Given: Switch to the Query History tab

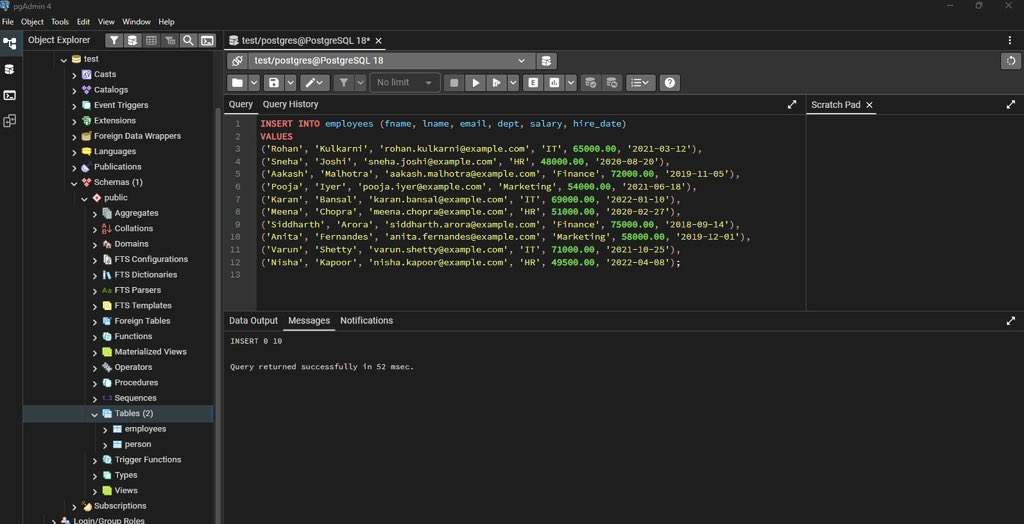Looking at the screenshot, I should [x=291, y=104].
